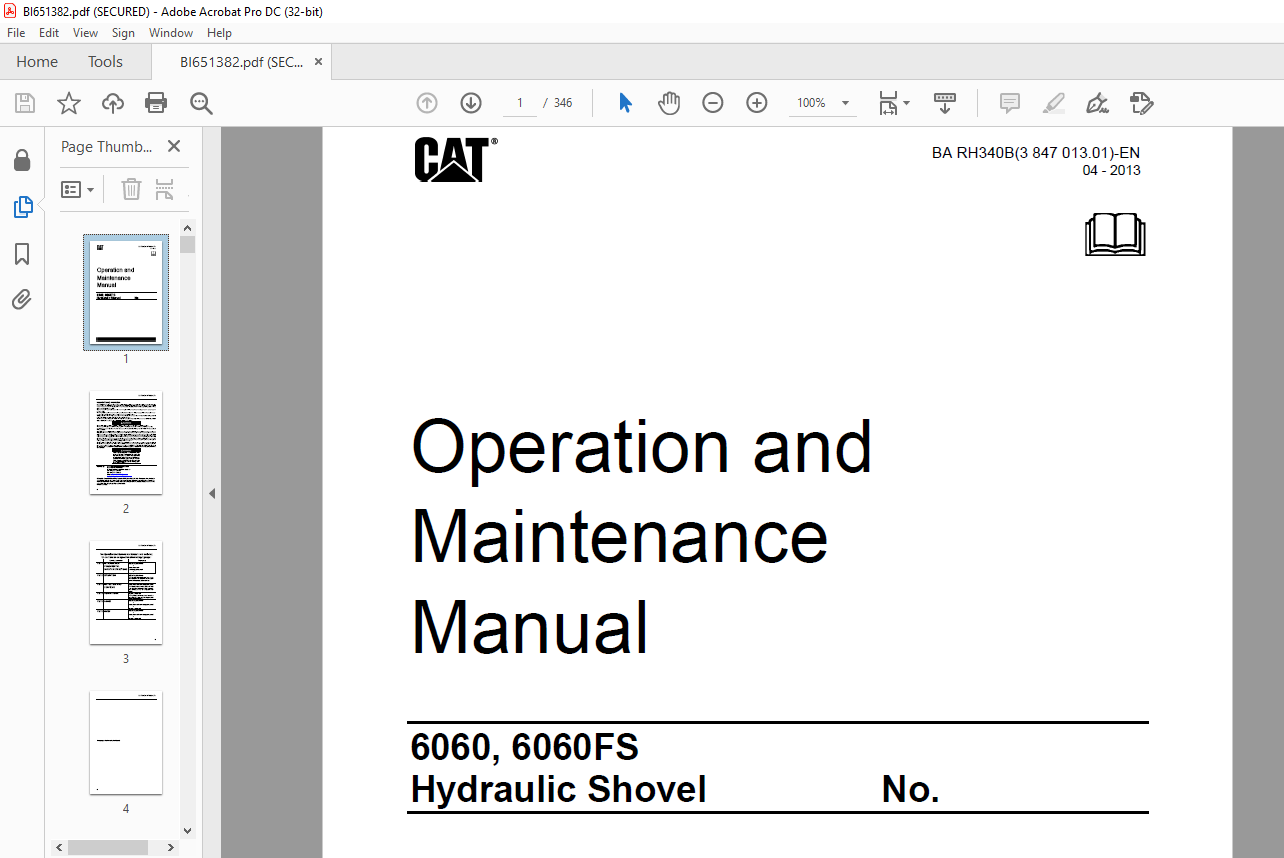Image resolution: width=1284 pixels, height=858 pixels.
Task: Go to previous page arrow
Action: [x=427, y=103]
